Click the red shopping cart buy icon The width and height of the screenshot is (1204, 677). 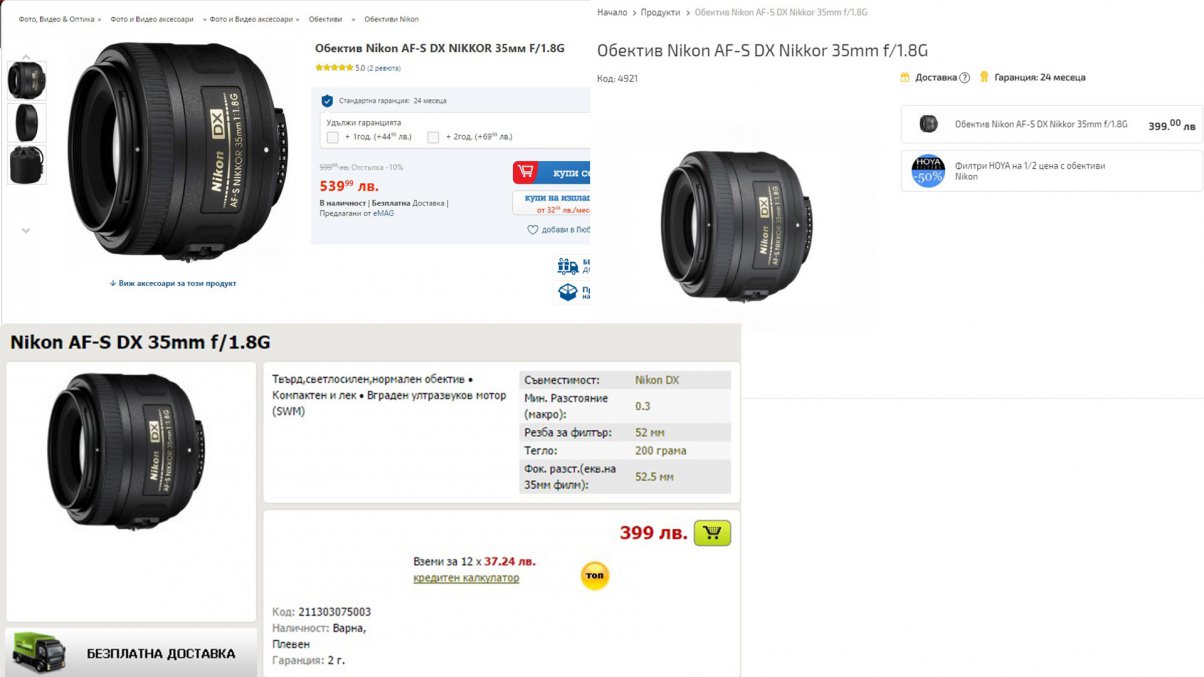[526, 172]
